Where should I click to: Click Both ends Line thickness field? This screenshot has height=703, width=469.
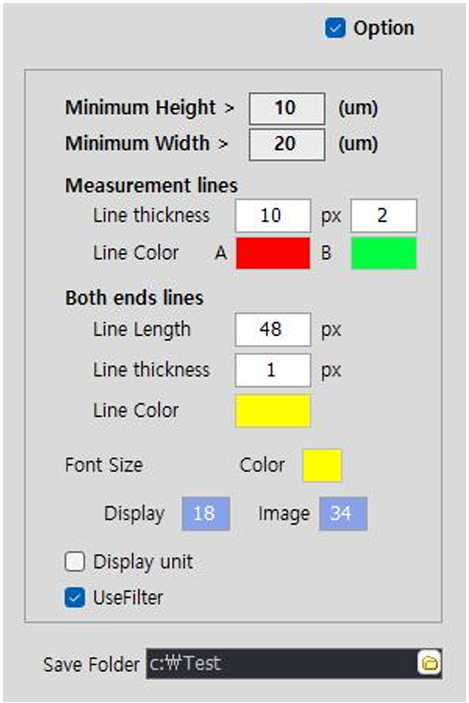(x=273, y=370)
